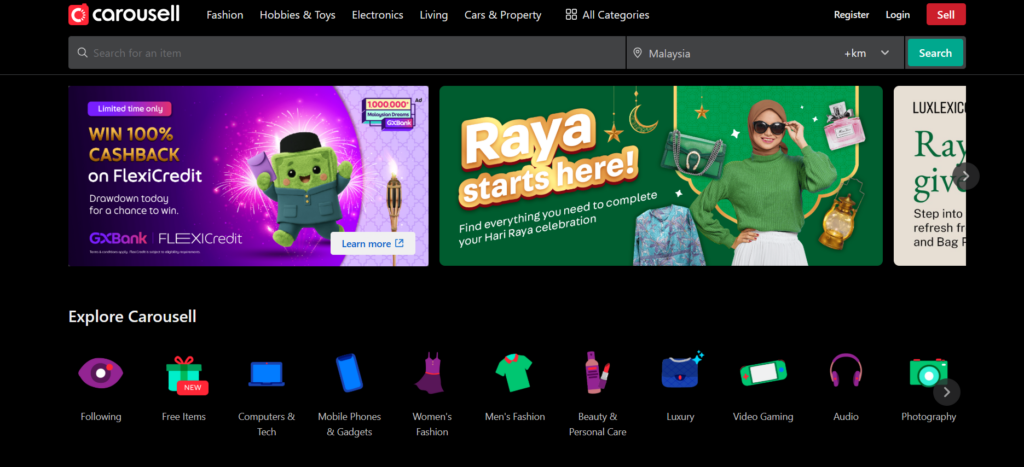Open the Women's Fashion dress icon
Screen dimensions: 1024x467
[430, 373]
